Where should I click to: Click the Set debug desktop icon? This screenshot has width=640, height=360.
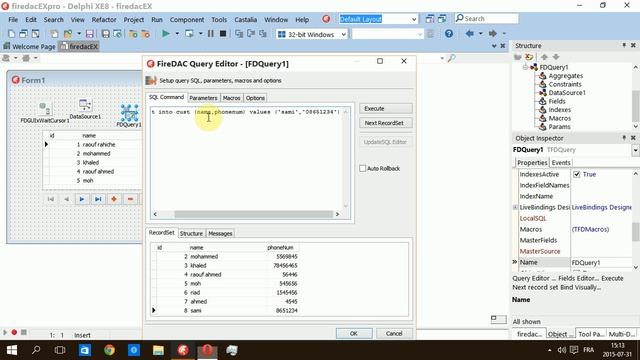pos(442,19)
